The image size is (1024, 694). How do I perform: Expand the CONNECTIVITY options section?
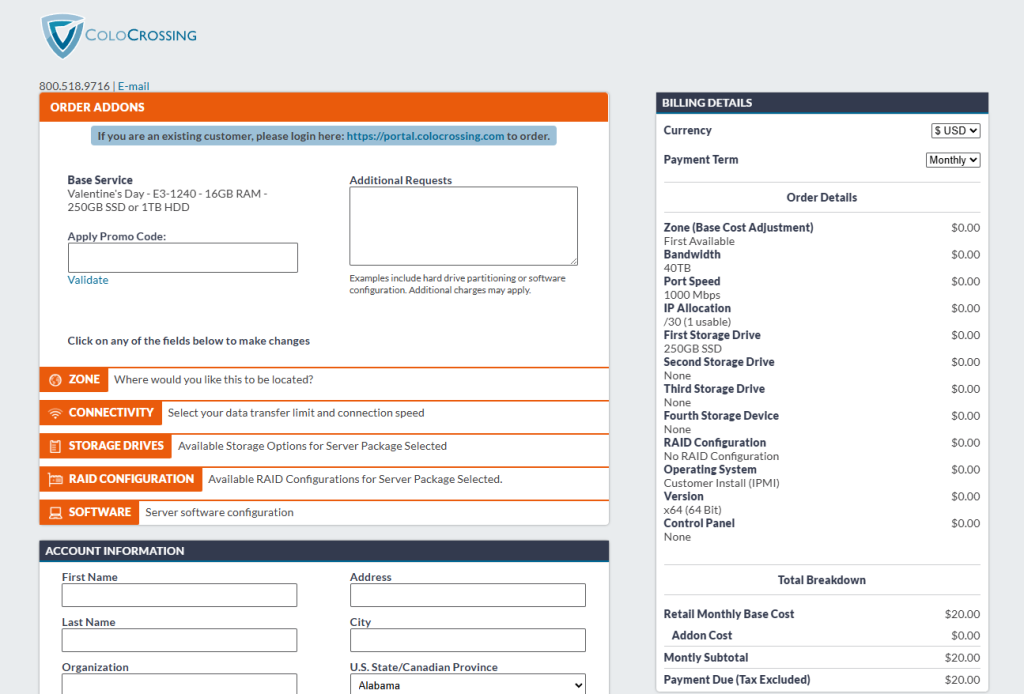111,413
